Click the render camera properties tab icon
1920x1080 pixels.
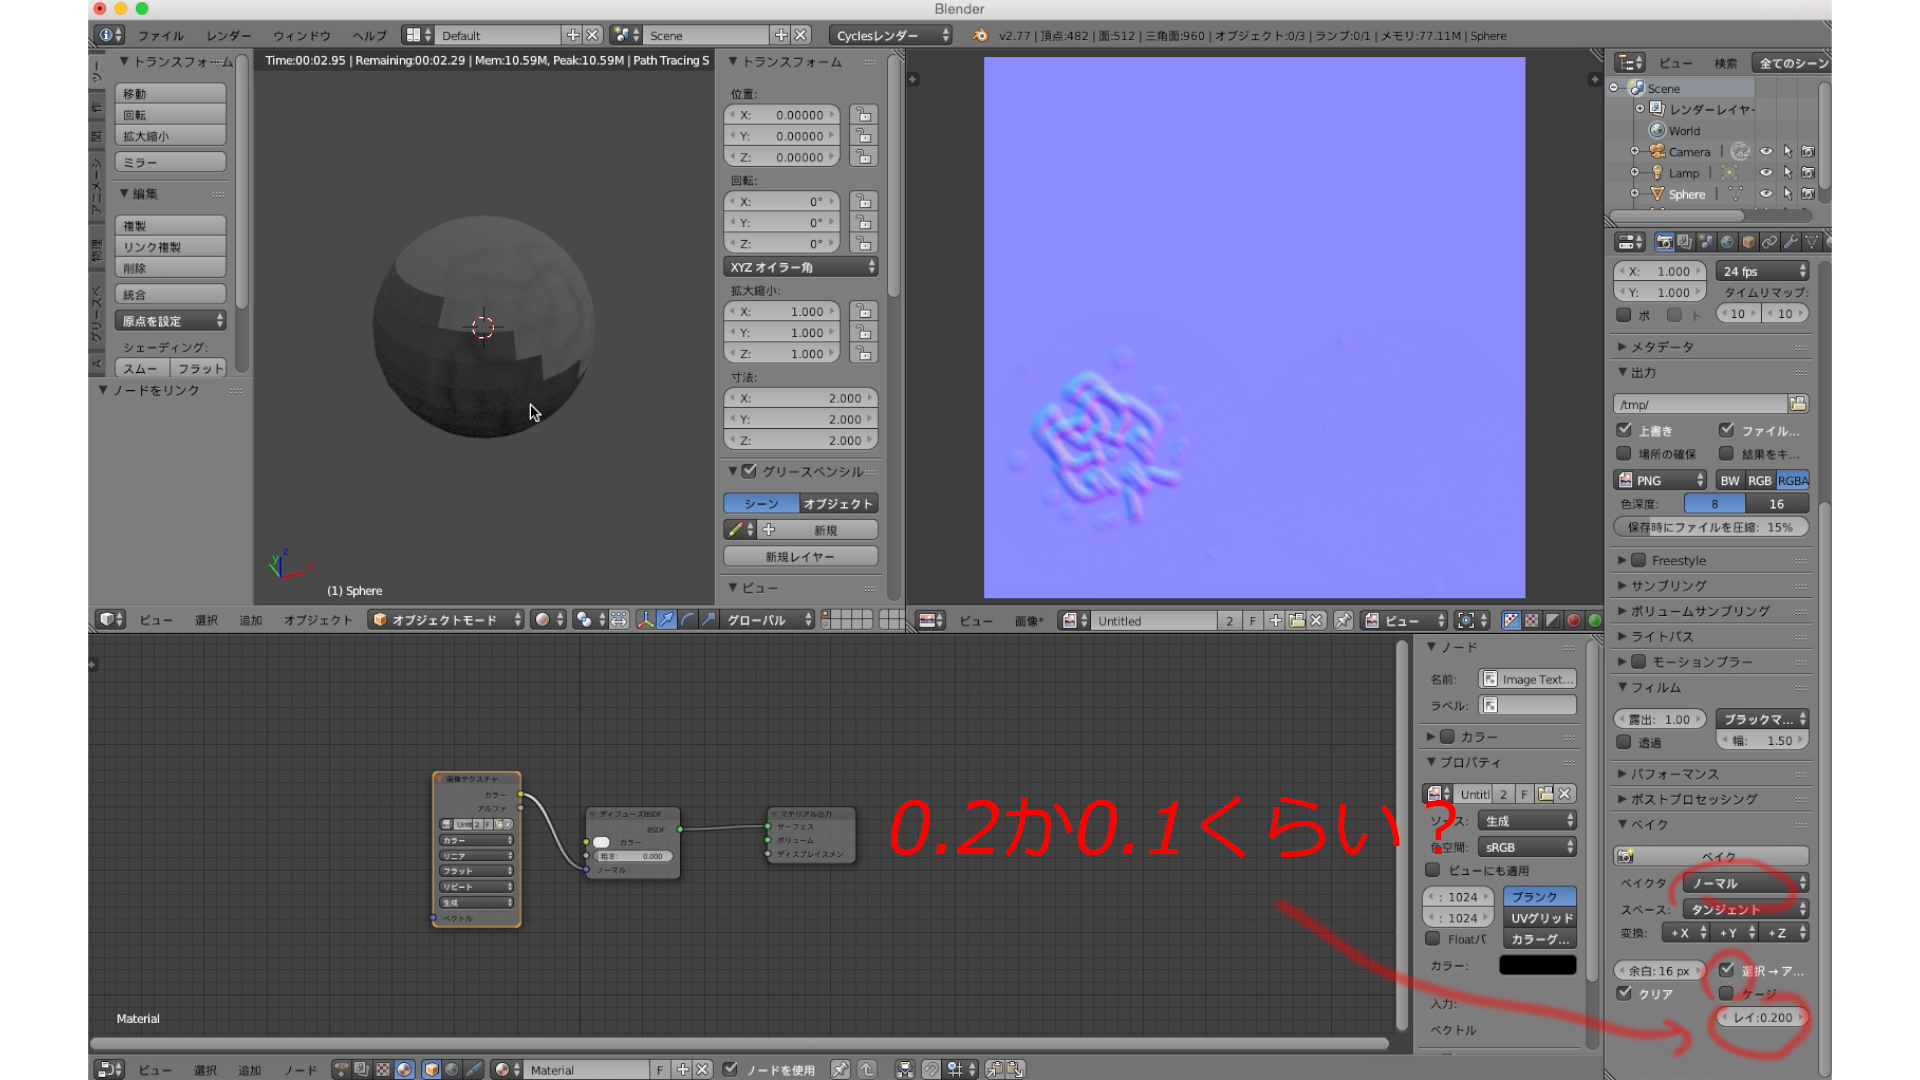point(1664,242)
